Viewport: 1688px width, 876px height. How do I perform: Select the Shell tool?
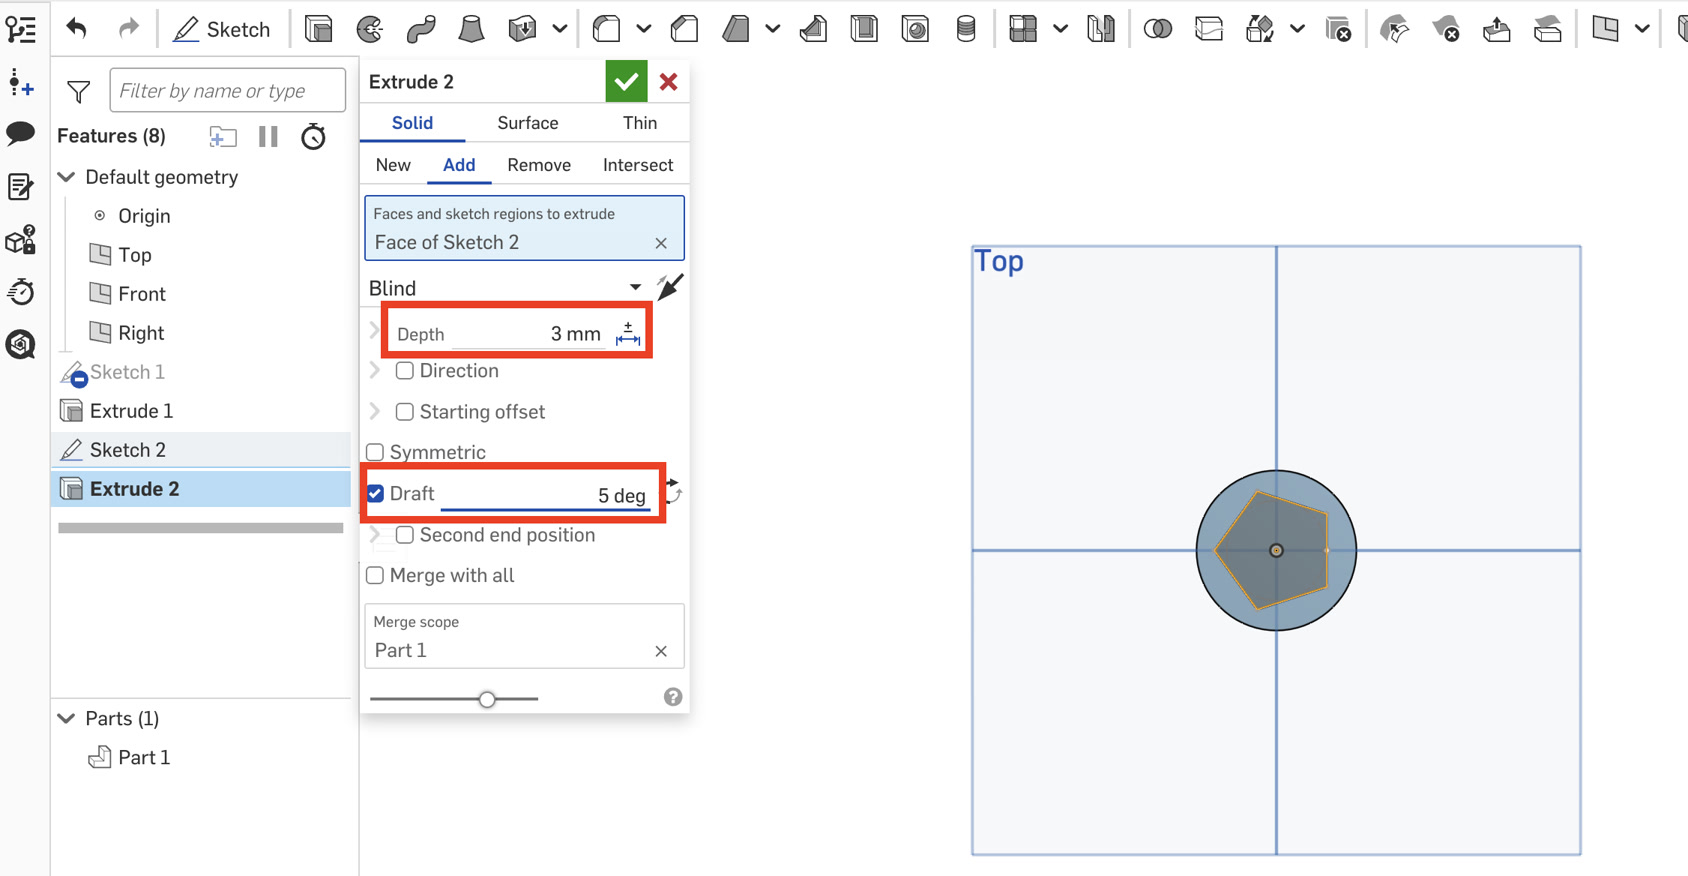coord(864,29)
